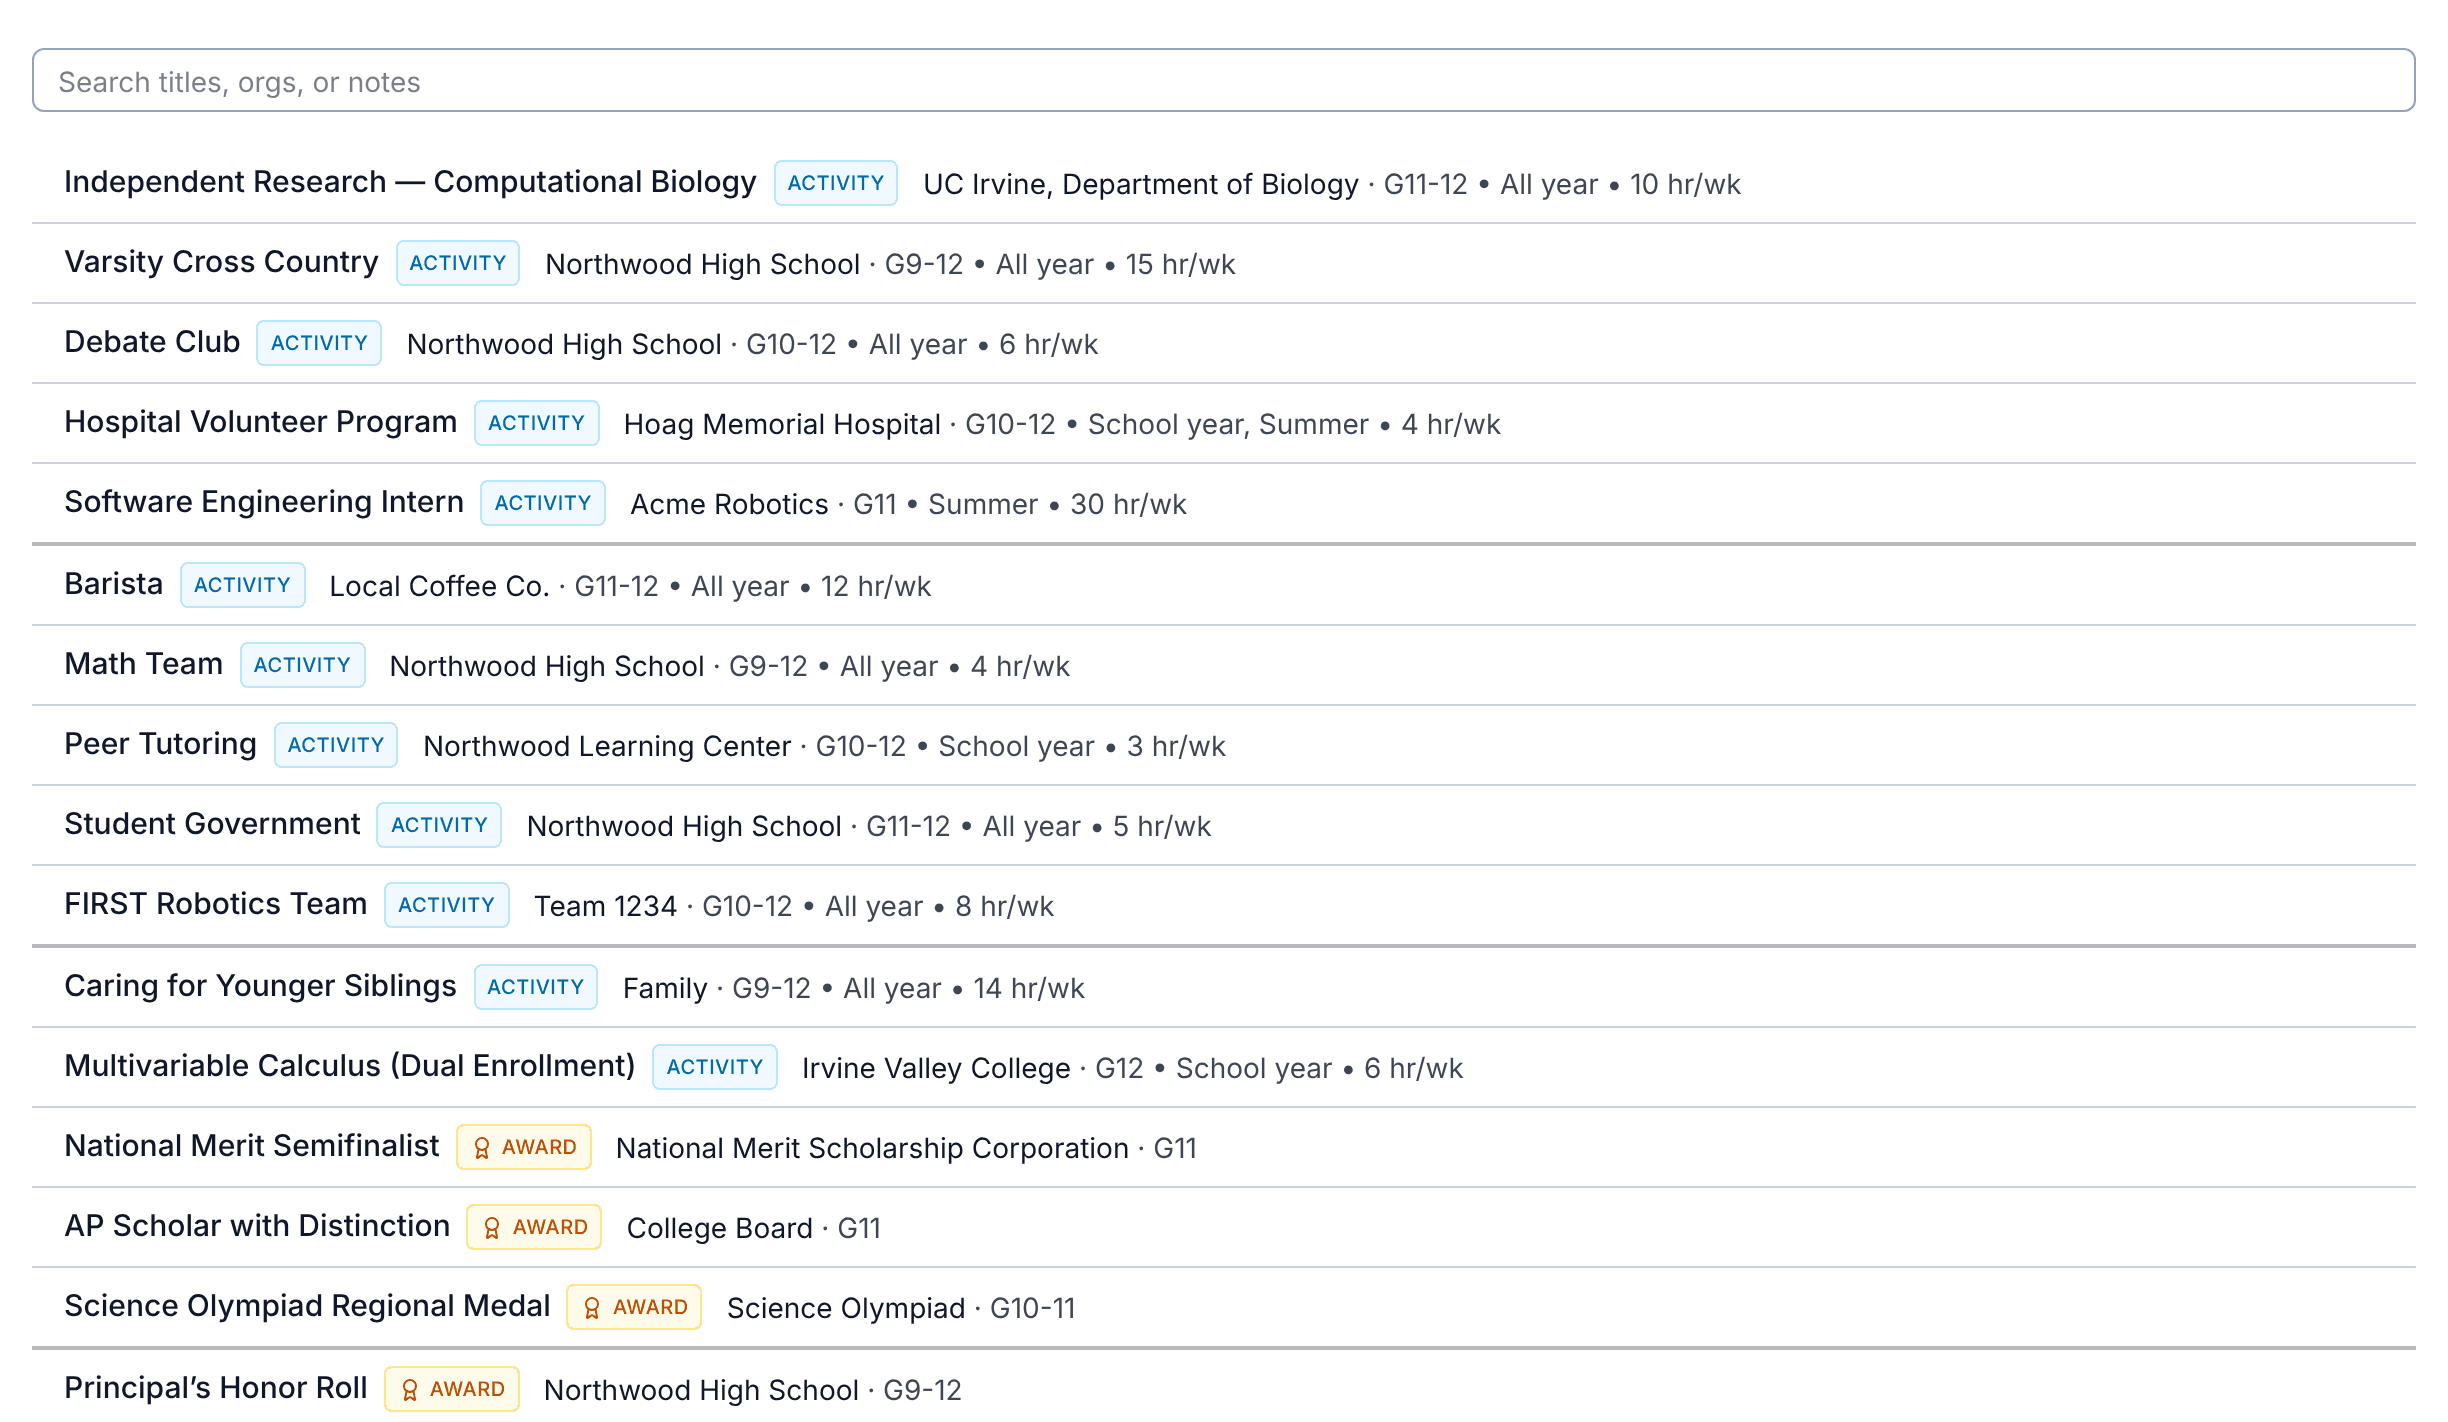This screenshot has width=2448, height=1422.
Task: Click the Science Olympiad G10-11 text
Action: point(901,1308)
